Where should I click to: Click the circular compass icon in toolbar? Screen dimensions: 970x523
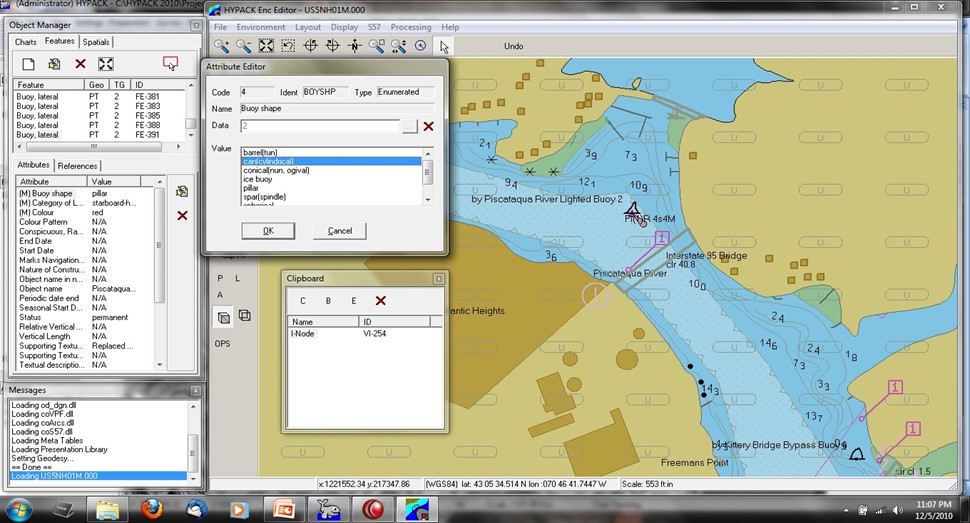point(421,46)
